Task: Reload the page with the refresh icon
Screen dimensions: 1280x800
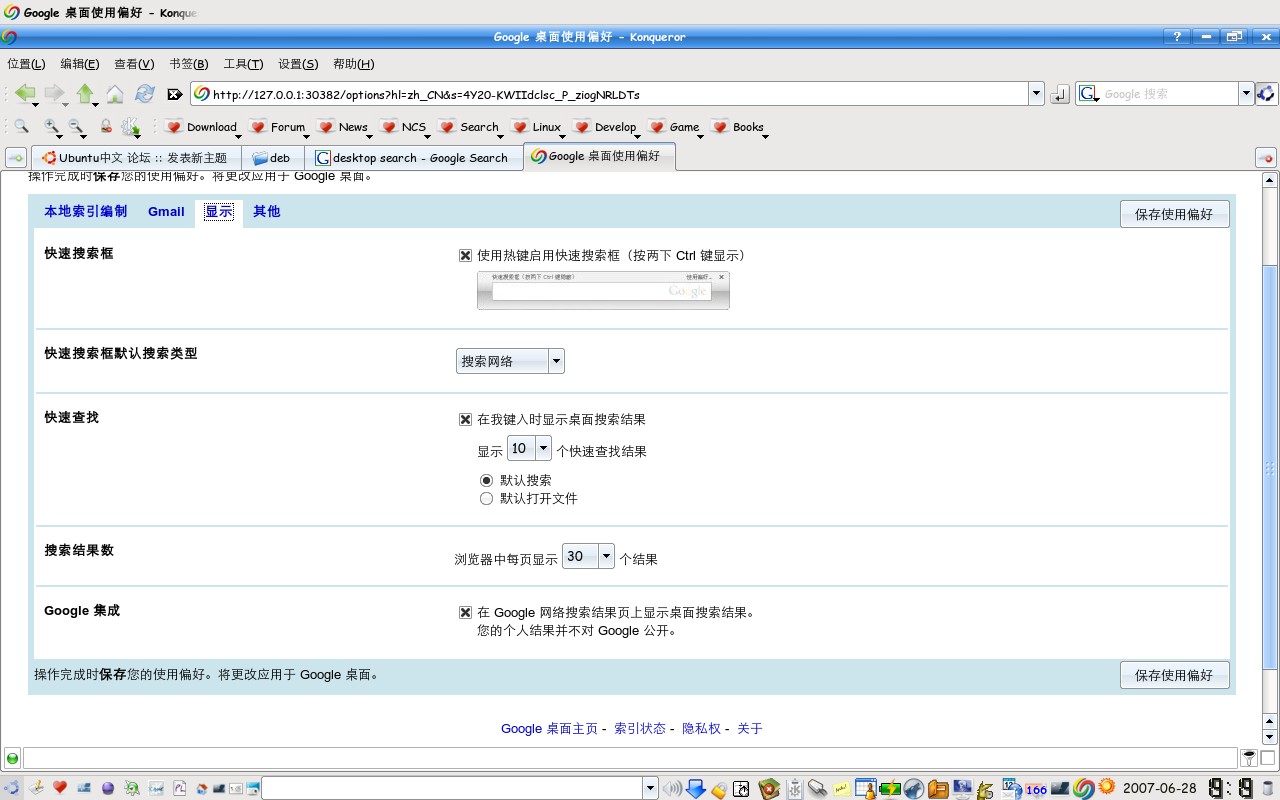Action: (x=145, y=94)
